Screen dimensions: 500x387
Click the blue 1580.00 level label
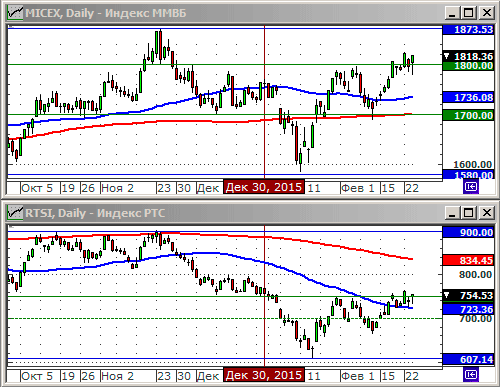[x=468, y=175]
